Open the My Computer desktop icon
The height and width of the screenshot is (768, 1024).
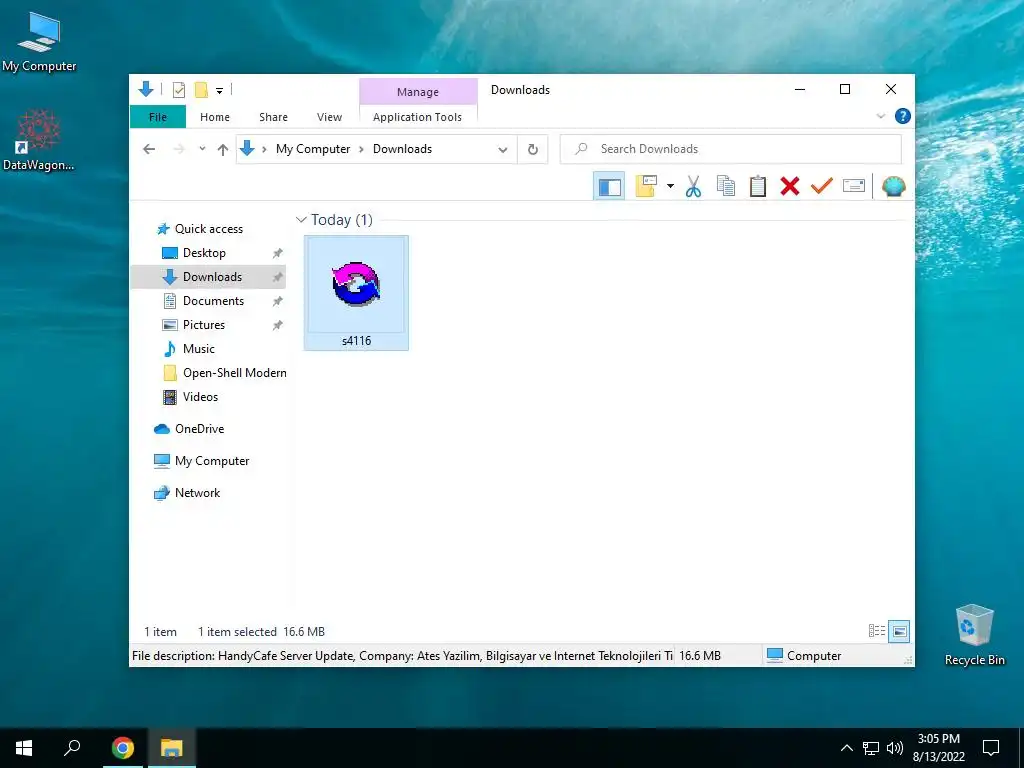[39, 41]
